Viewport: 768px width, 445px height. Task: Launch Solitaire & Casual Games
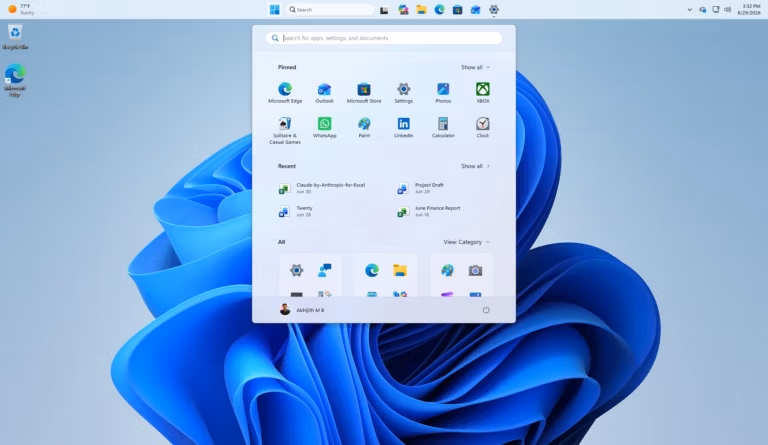[285, 130]
